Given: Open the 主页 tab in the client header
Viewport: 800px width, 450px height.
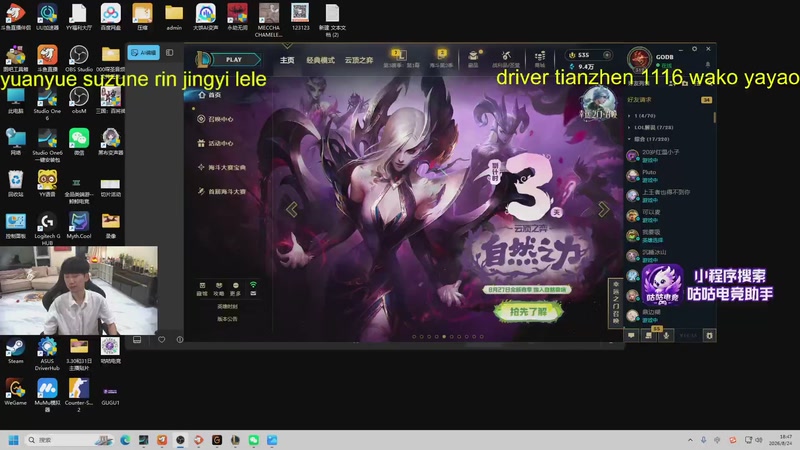Looking at the screenshot, I should [287, 60].
